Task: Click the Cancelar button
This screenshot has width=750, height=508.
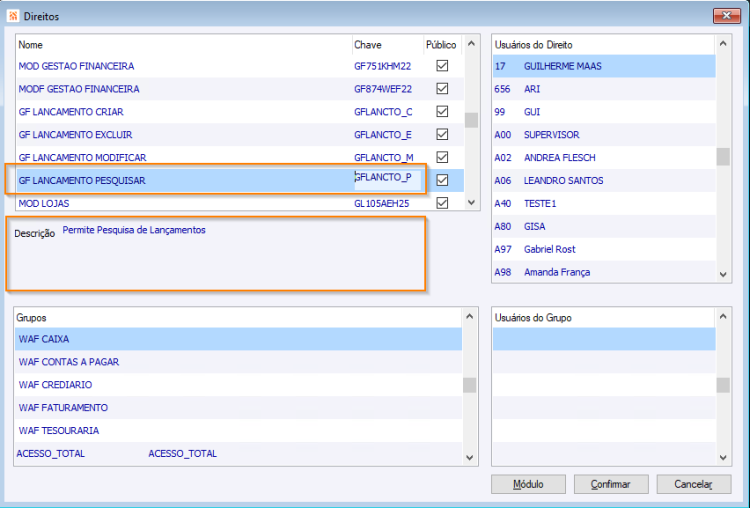Action: coord(694,484)
